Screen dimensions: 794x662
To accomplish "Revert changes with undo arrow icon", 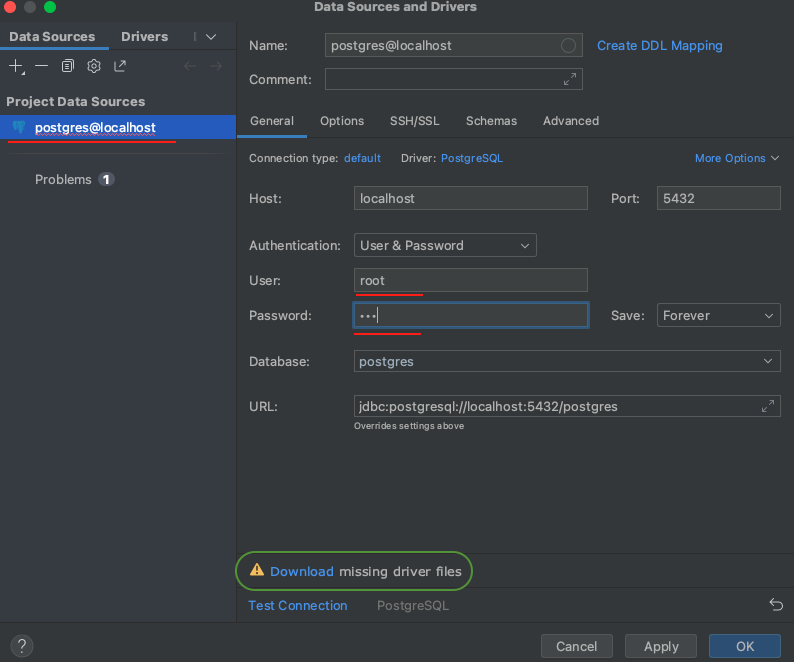I will point(776,604).
